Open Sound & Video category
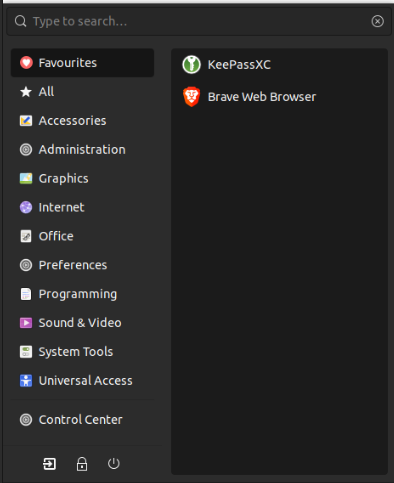The width and height of the screenshot is (394, 483). click(82, 323)
